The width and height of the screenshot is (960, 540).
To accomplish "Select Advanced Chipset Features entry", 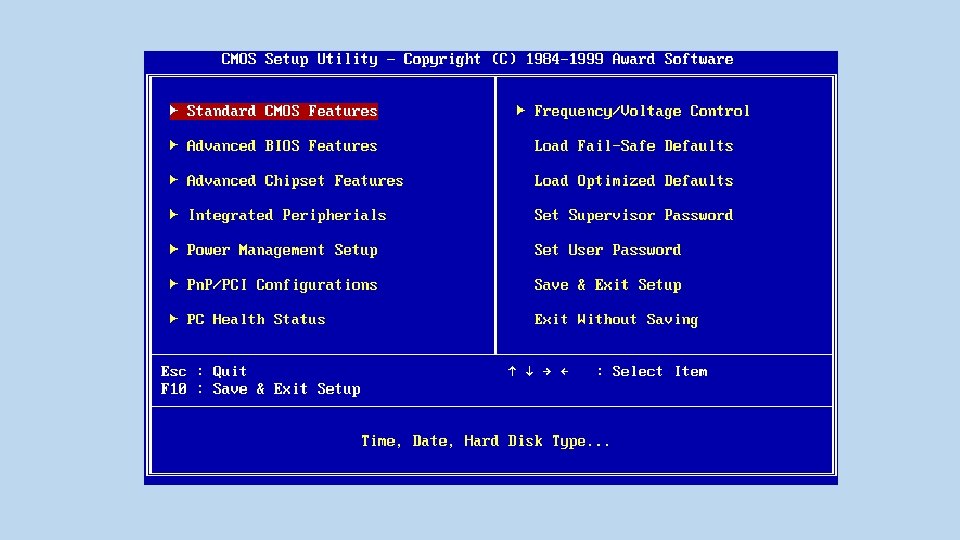I will pyautogui.click(x=294, y=181).
